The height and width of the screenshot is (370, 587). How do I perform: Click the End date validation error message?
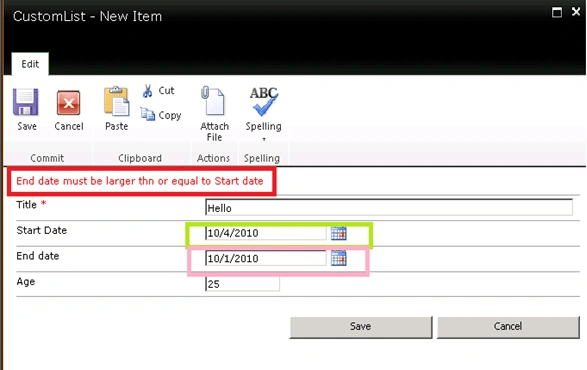140,181
